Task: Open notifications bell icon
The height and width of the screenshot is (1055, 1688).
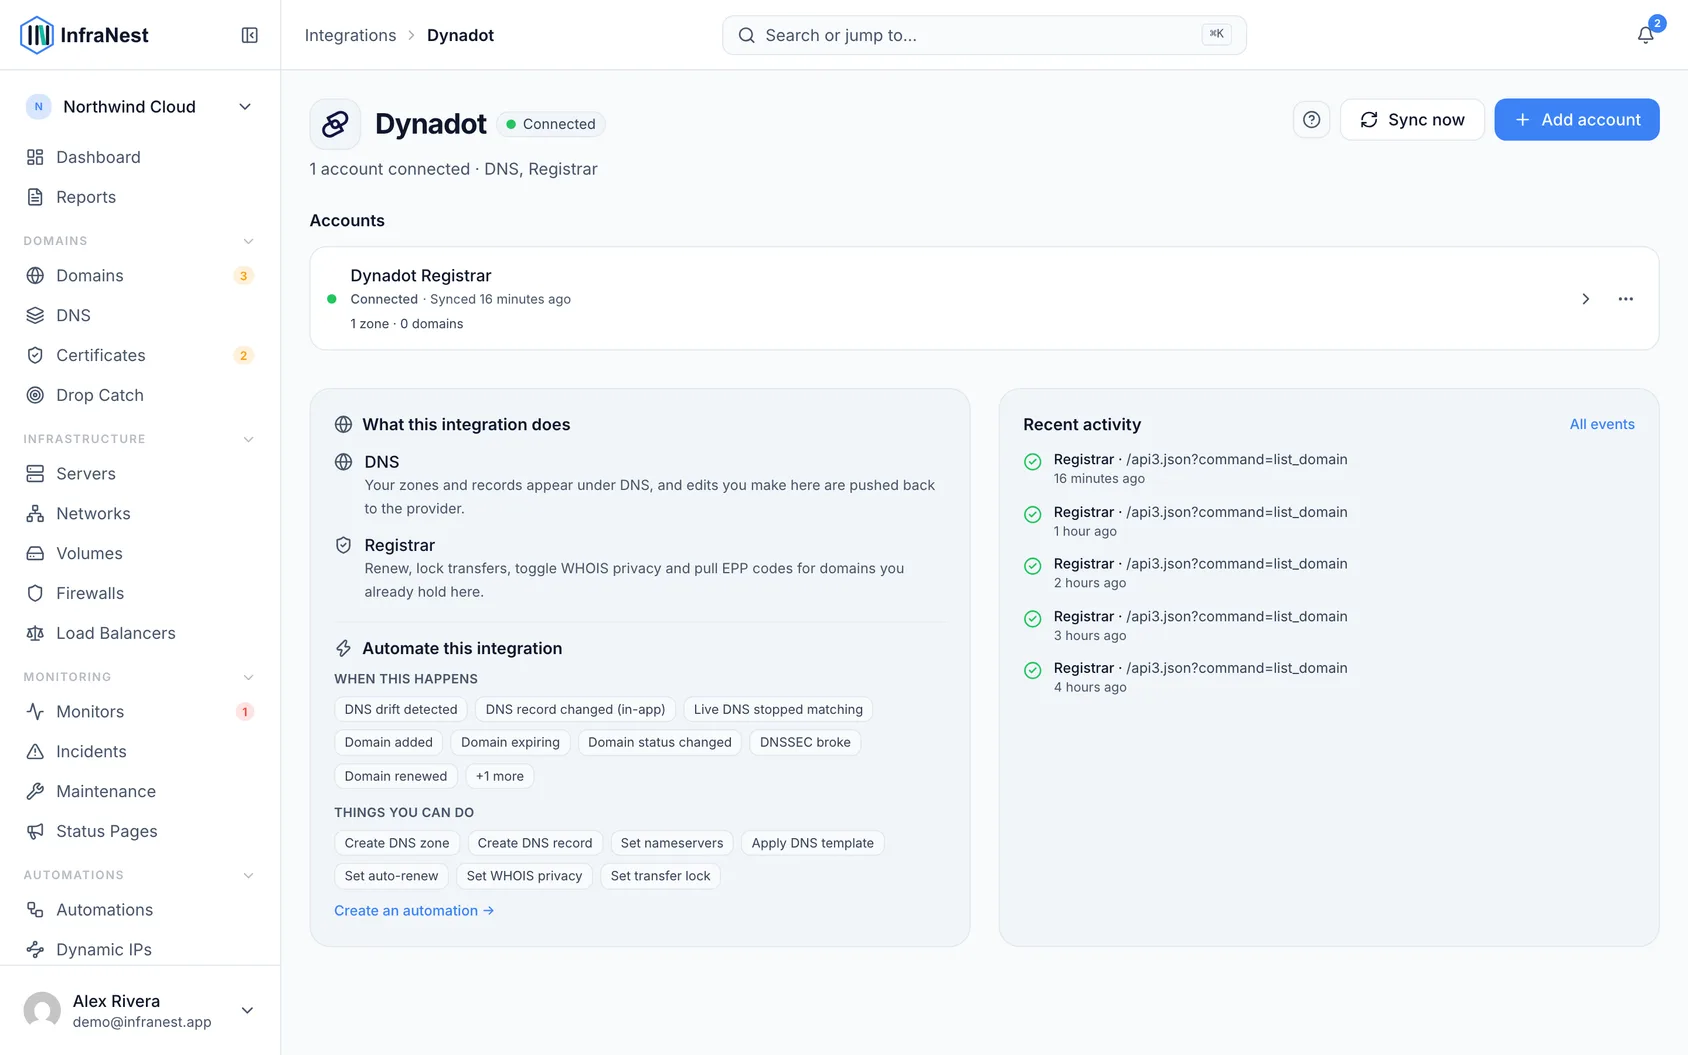Action: tap(1645, 35)
